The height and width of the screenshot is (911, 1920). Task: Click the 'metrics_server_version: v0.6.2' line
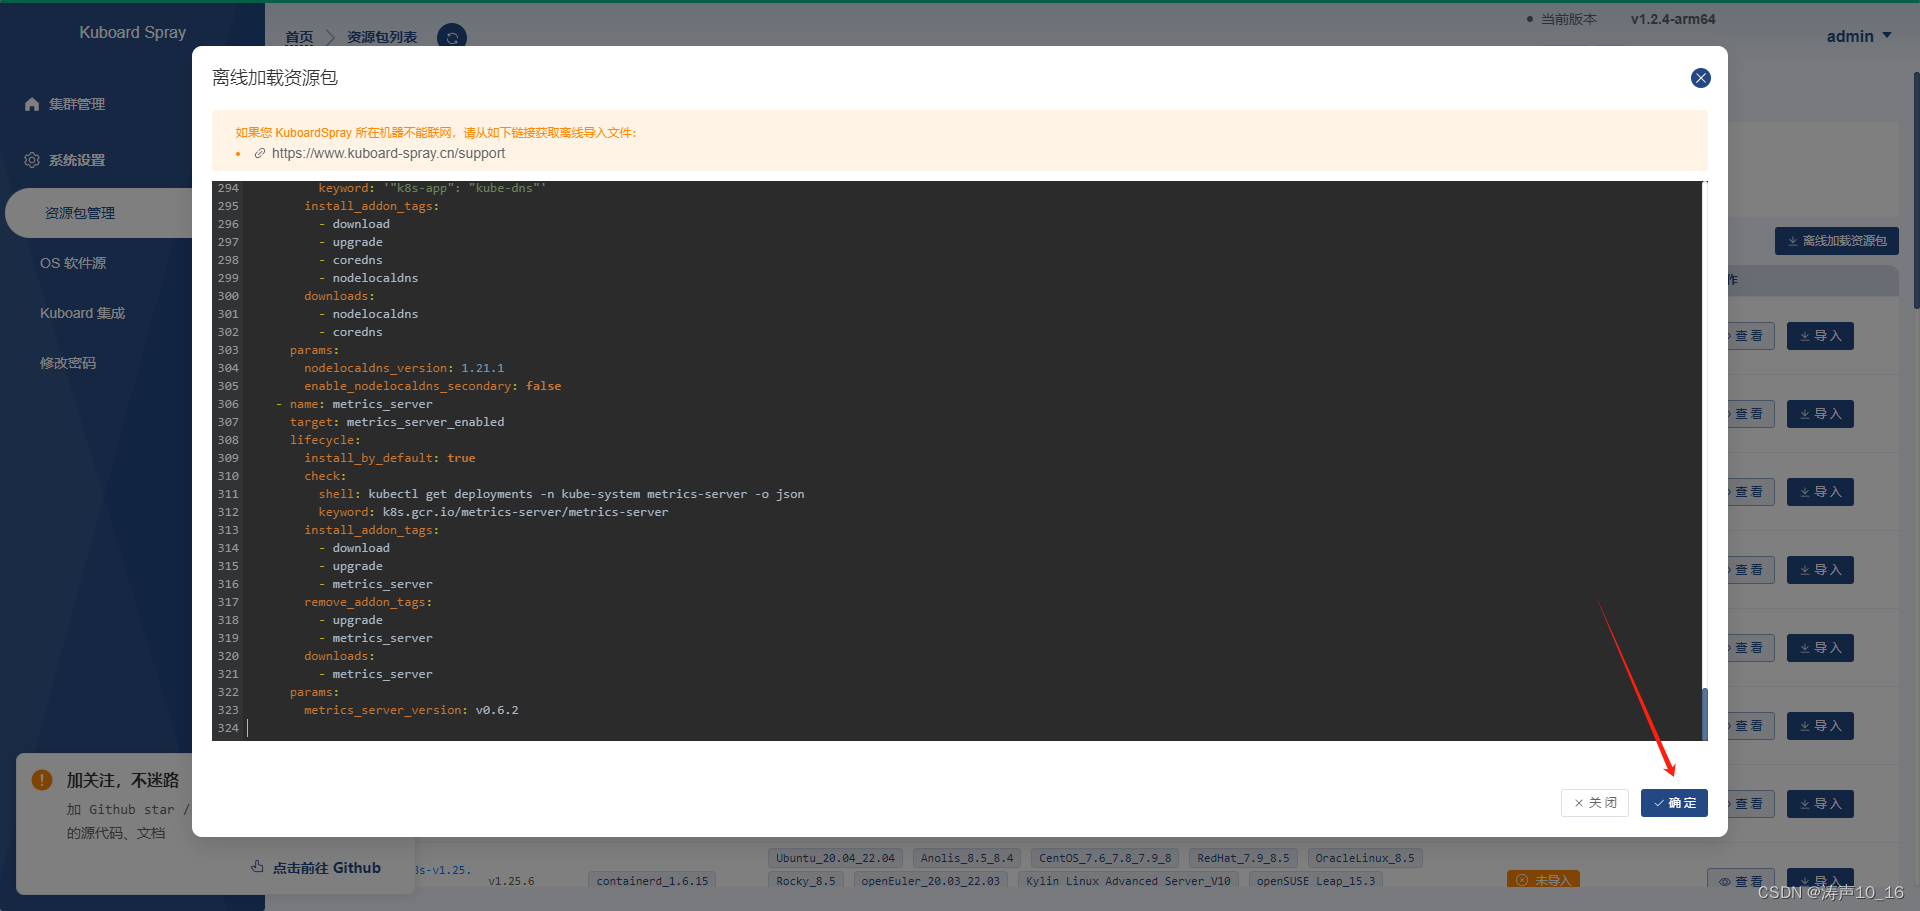[x=411, y=710]
